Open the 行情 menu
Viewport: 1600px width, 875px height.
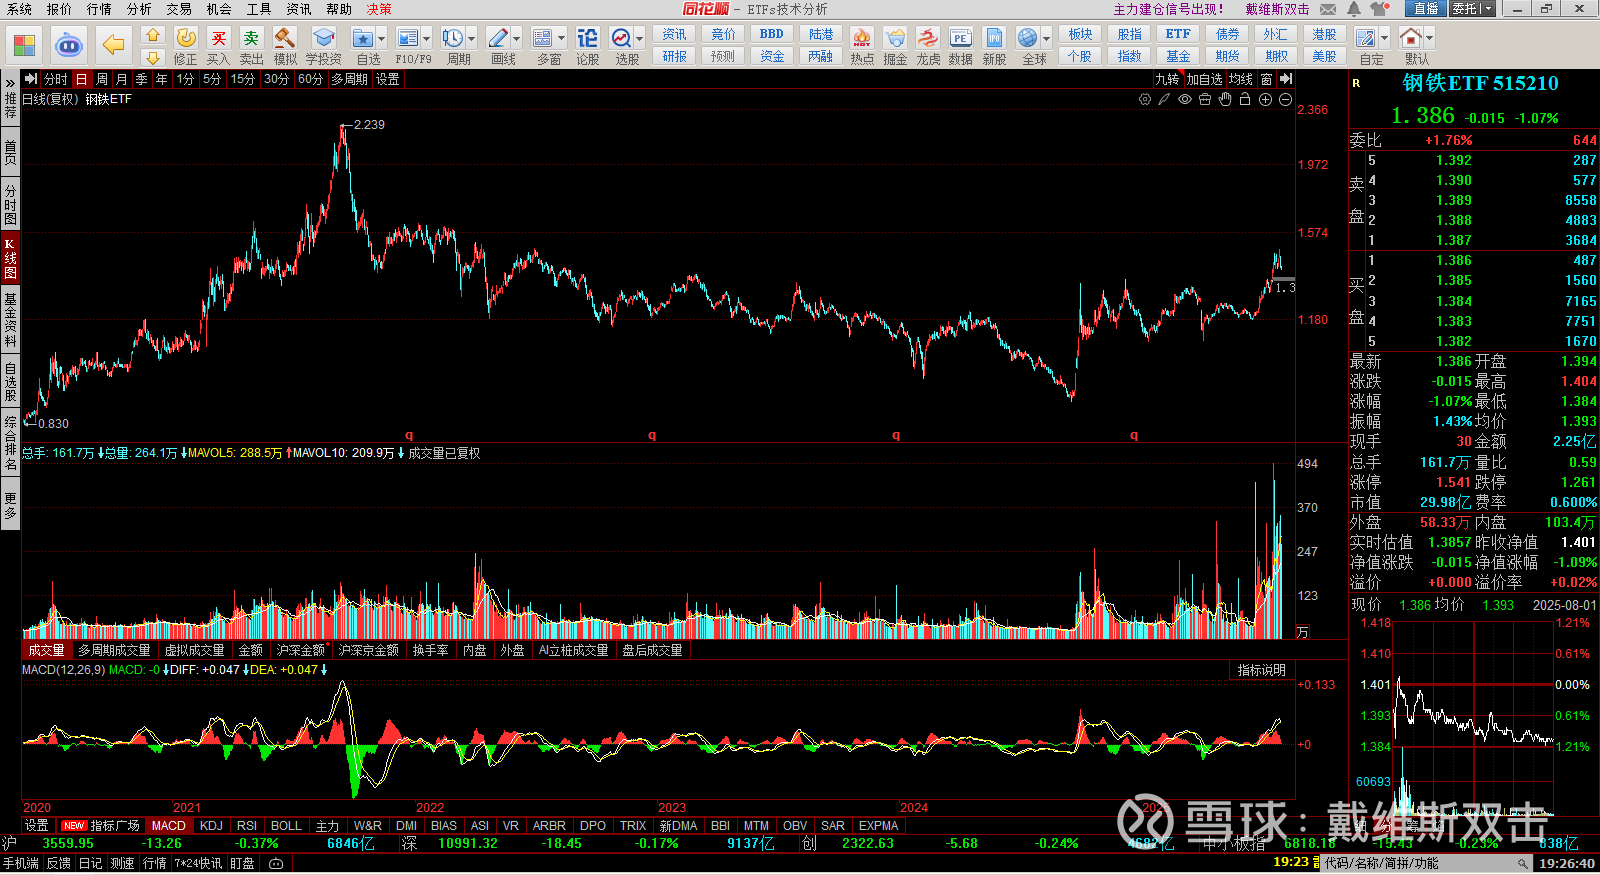(x=99, y=9)
